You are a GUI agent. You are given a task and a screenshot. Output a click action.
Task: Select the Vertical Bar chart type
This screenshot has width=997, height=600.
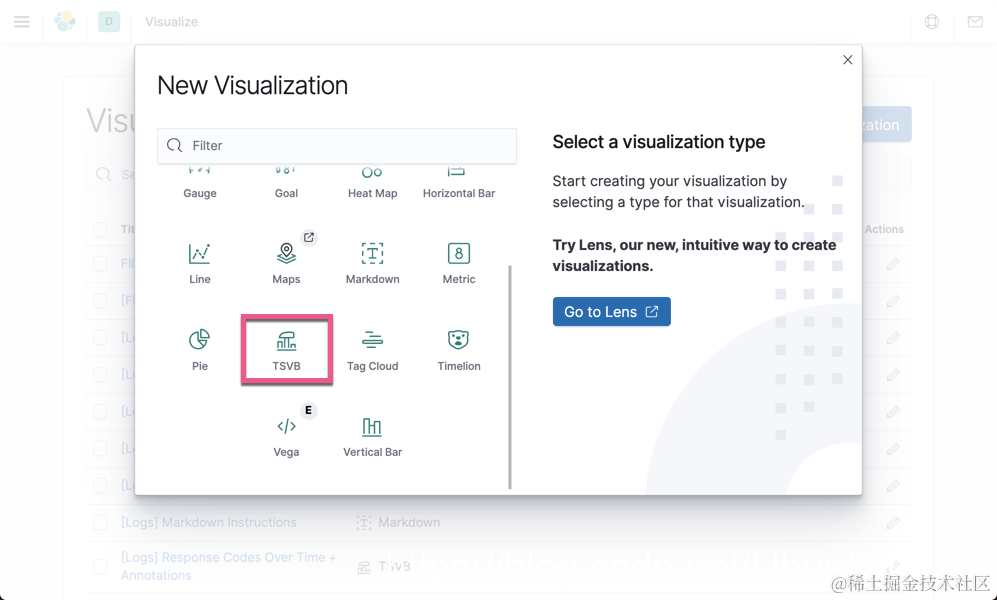pyautogui.click(x=373, y=436)
